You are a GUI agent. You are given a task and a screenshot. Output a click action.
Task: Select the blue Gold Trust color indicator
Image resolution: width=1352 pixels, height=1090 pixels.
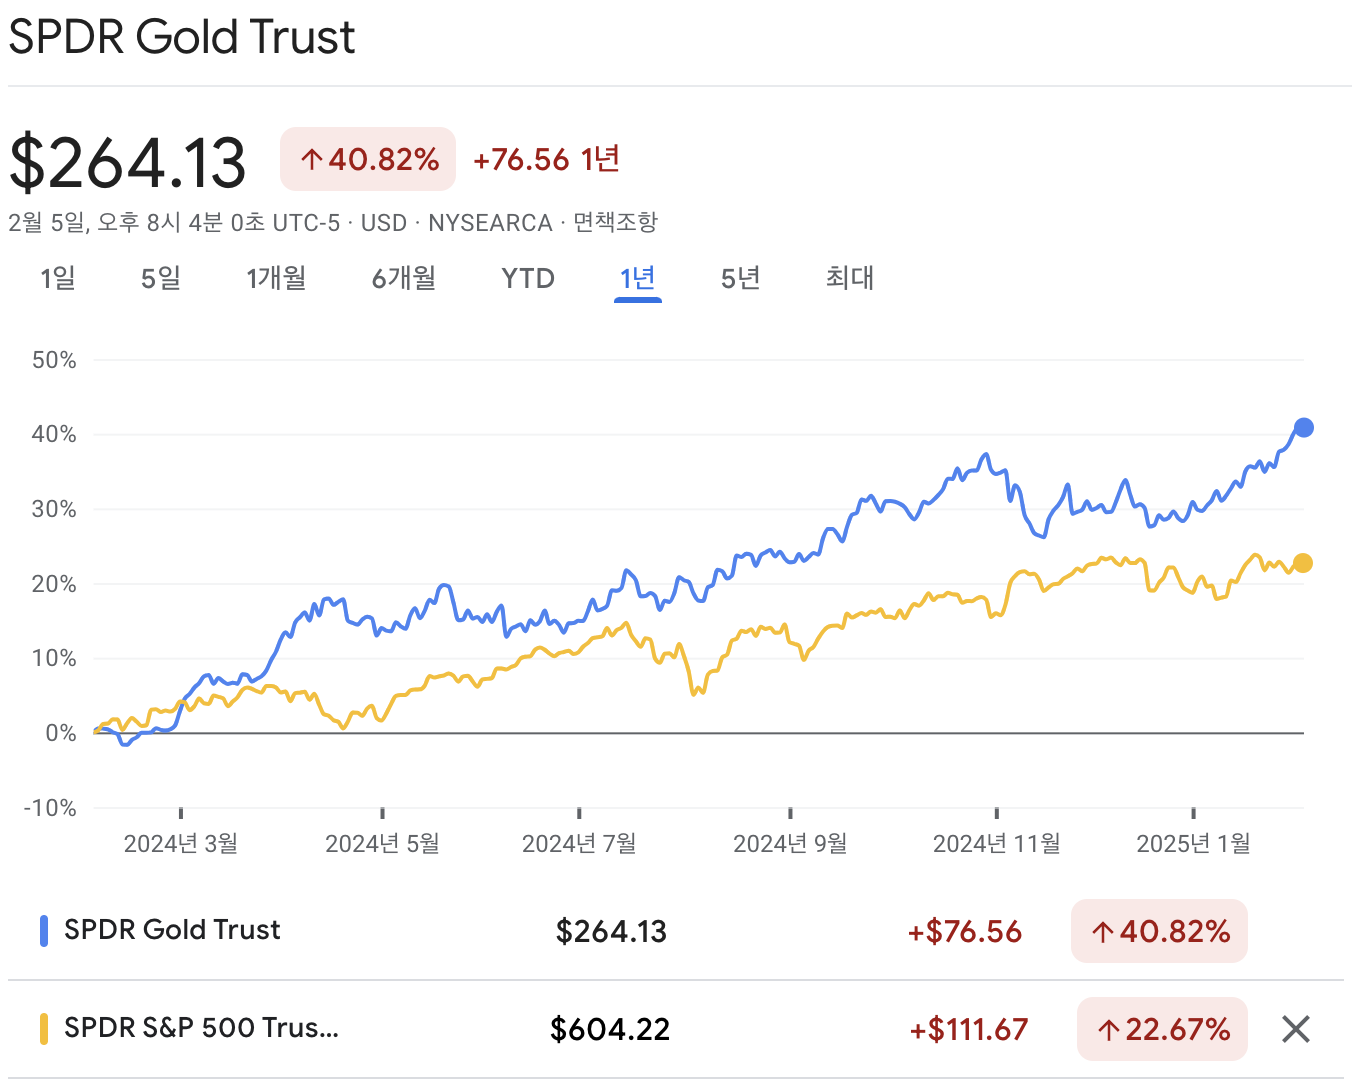tap(42, 930)
